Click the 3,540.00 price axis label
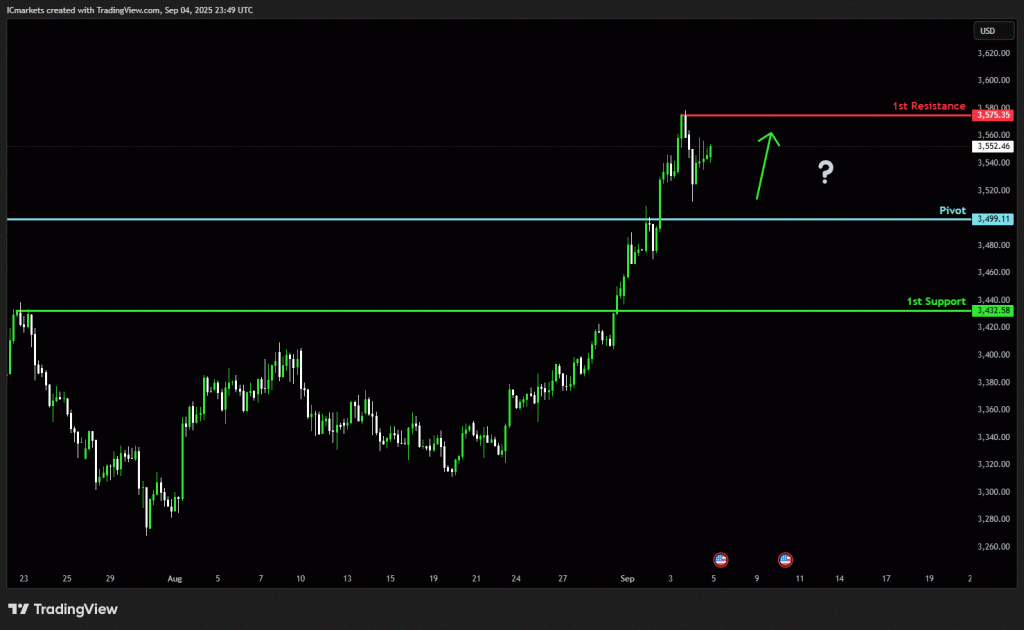This screenshot has height=630, width=1024. tap(993, 163)
